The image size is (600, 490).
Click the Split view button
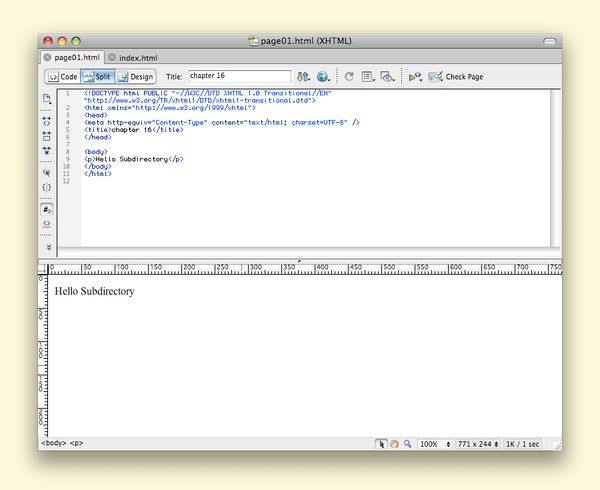97,76
